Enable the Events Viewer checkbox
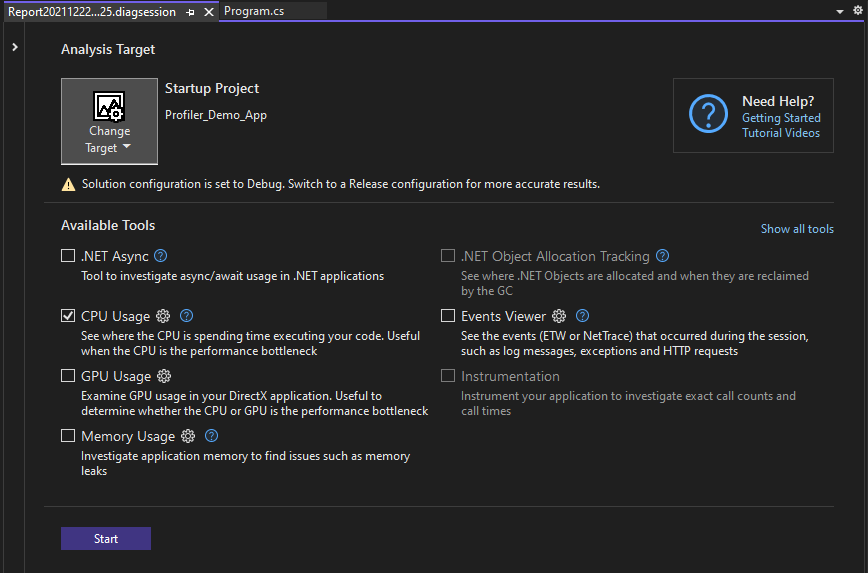The height and width of the screenshot is (573, 868). (x=448, y=316)
